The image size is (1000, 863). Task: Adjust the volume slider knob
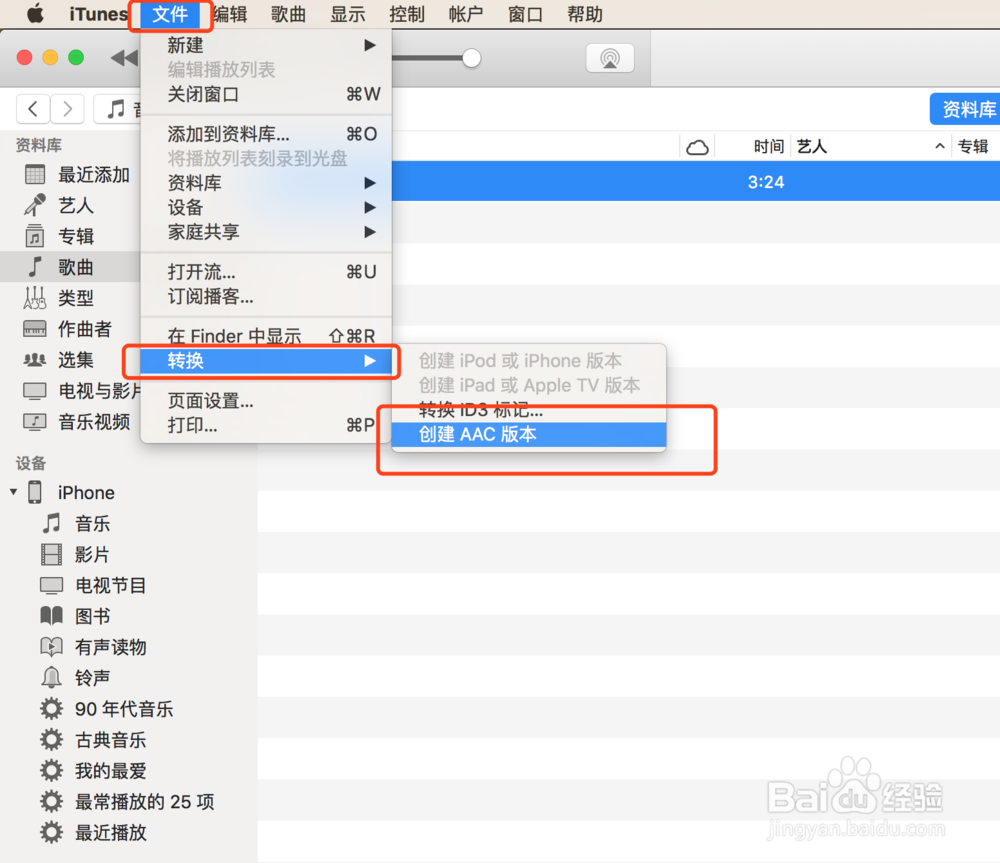click(x=471, y=58)
